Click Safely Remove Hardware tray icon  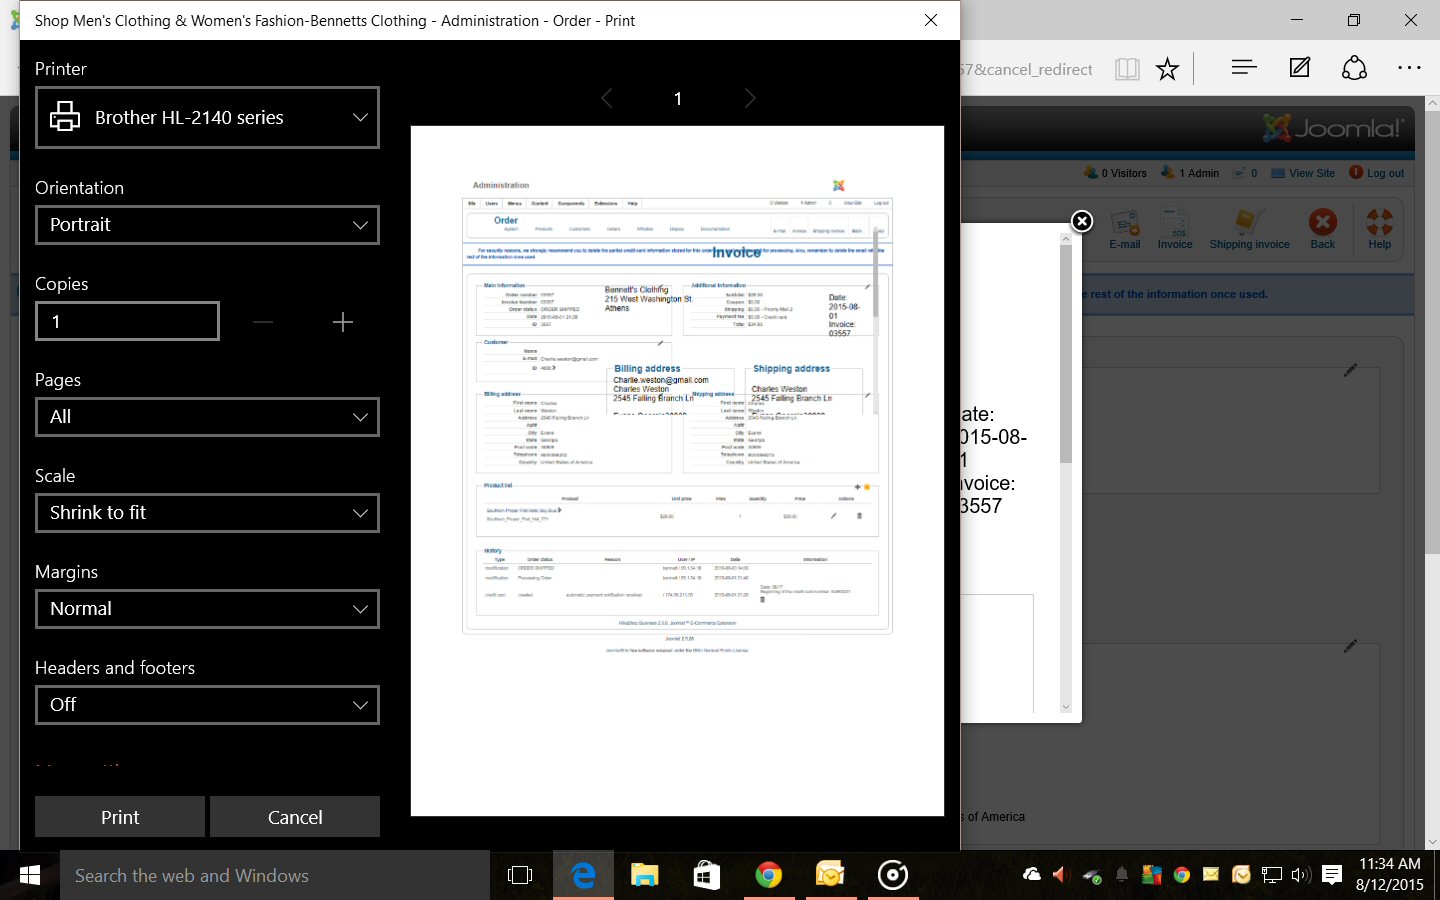click(x=1092, y=876)
